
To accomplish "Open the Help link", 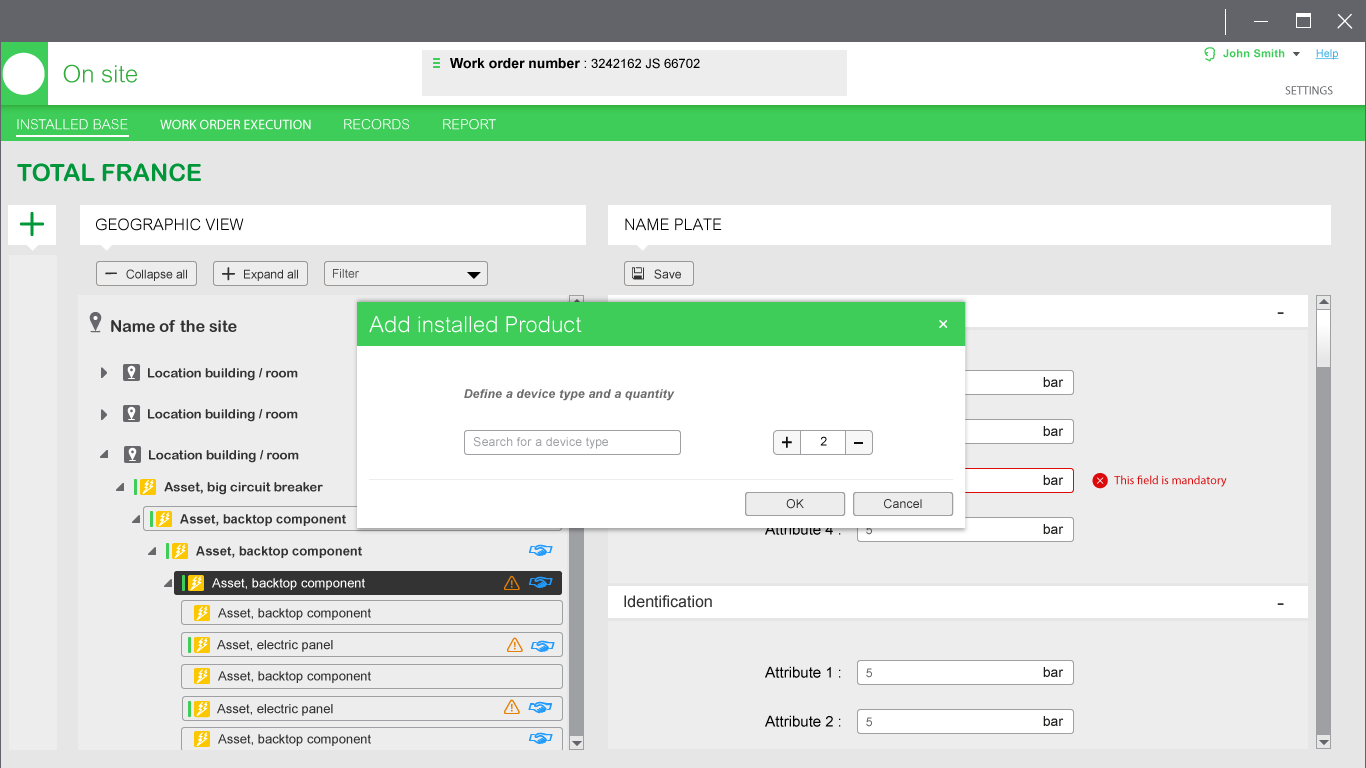I will (1327, 54).
